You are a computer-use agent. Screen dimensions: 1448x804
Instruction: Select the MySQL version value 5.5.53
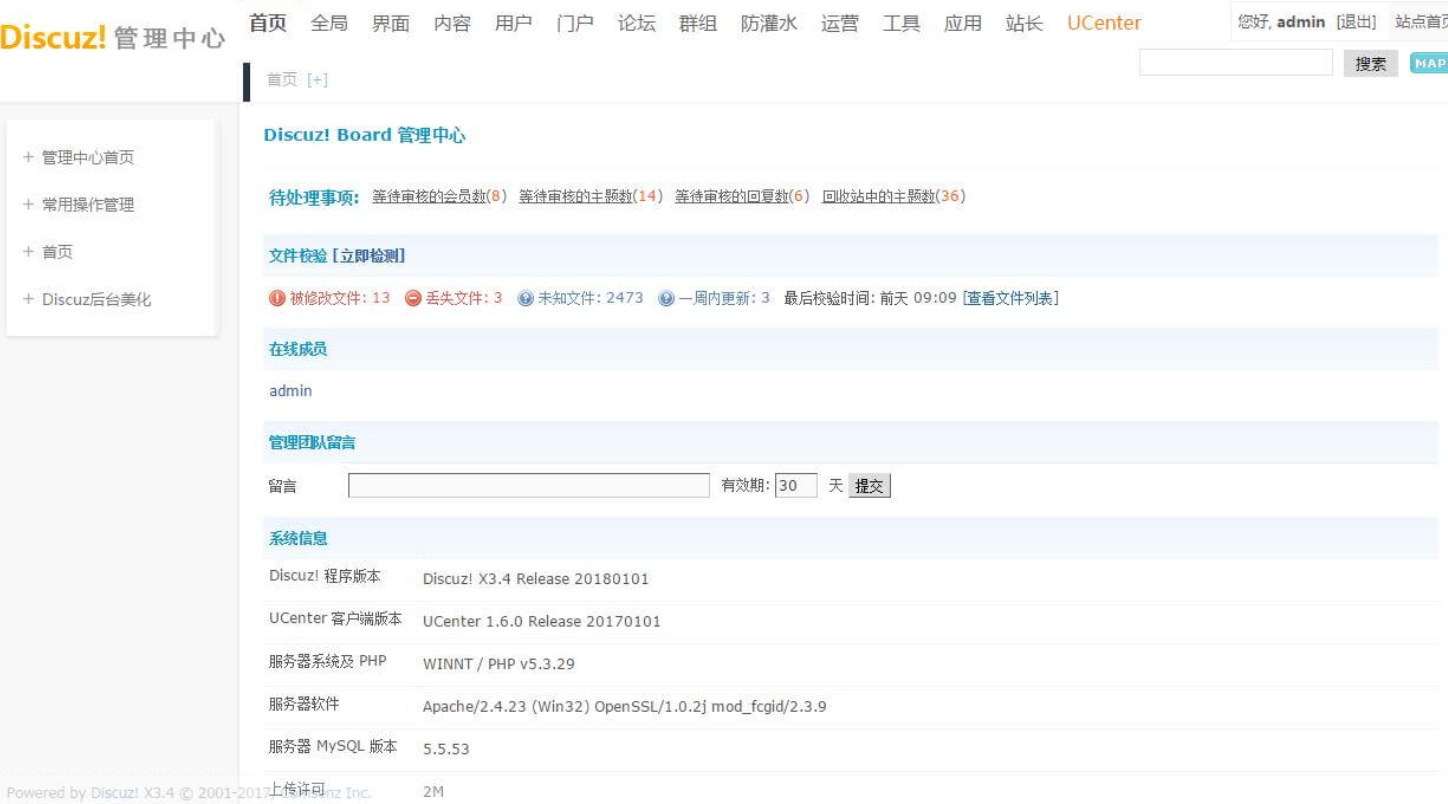pyautogui.click(x=446, y=749)
